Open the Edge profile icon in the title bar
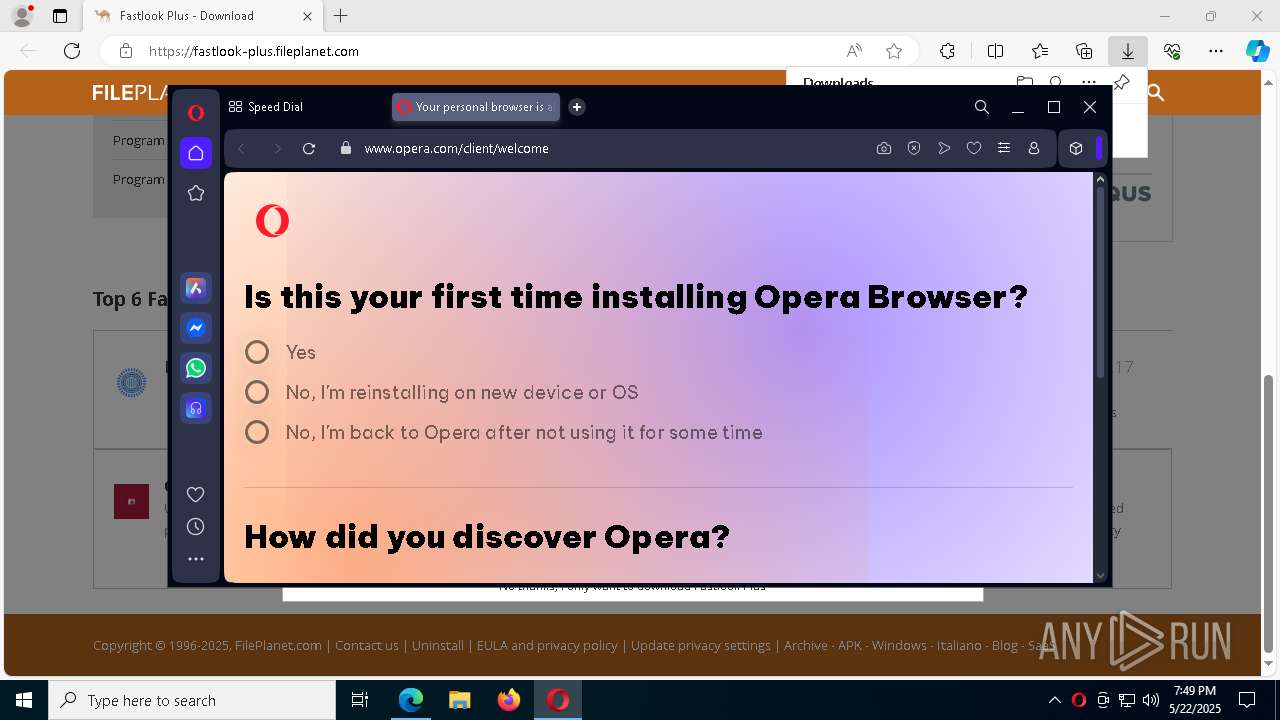1280x720 pixels. [x=22, y=16]
